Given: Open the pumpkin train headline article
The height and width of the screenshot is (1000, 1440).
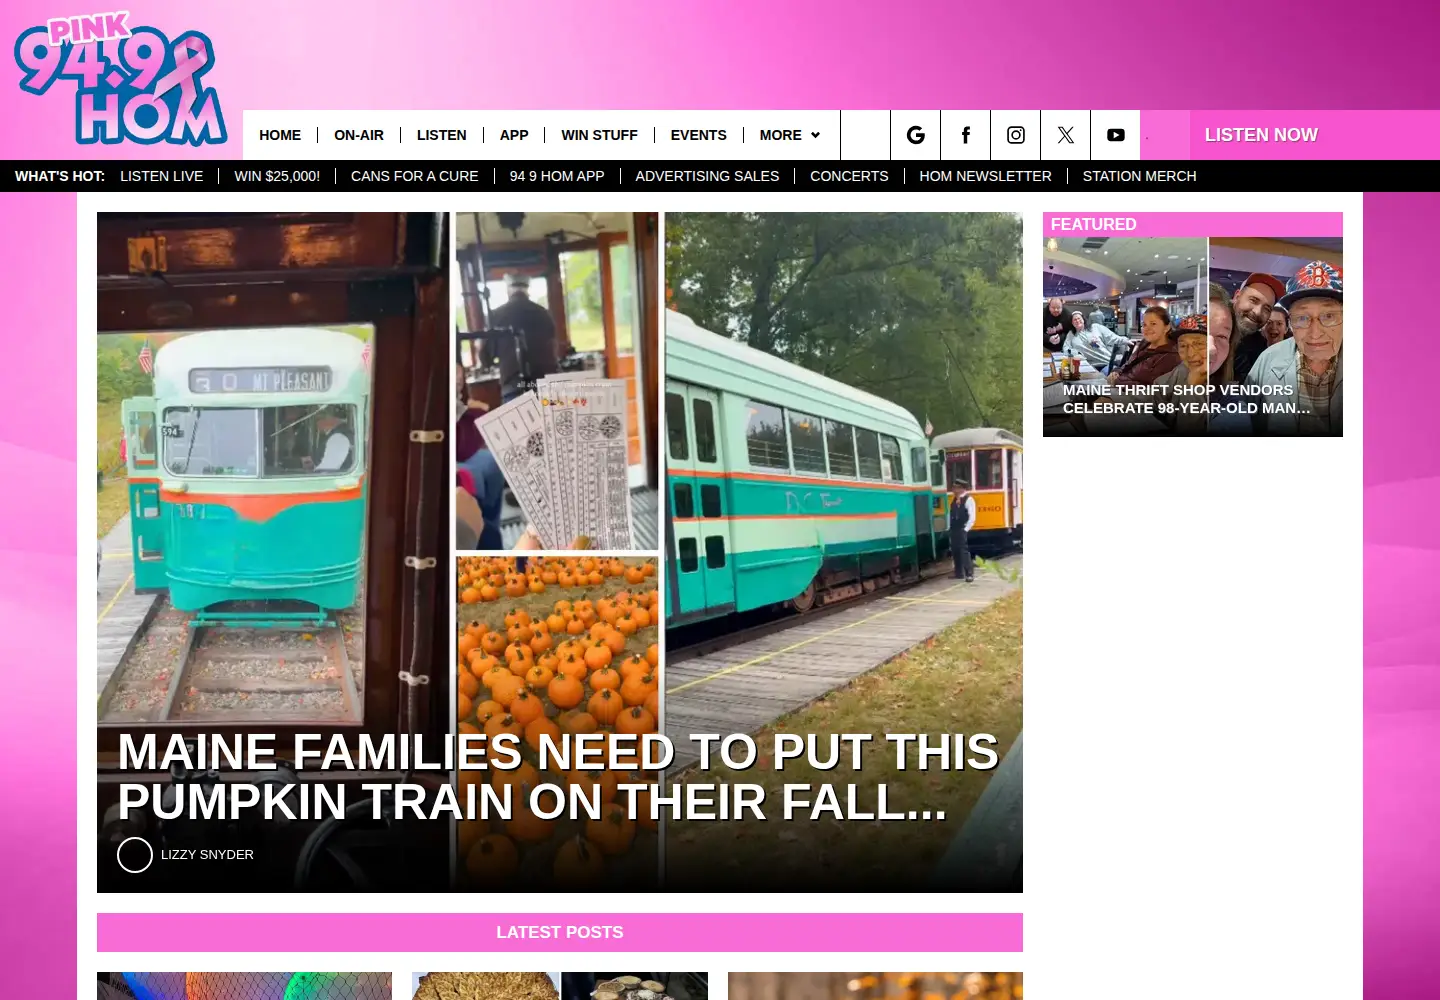Looking at the screenshot, I should [558, 777].
